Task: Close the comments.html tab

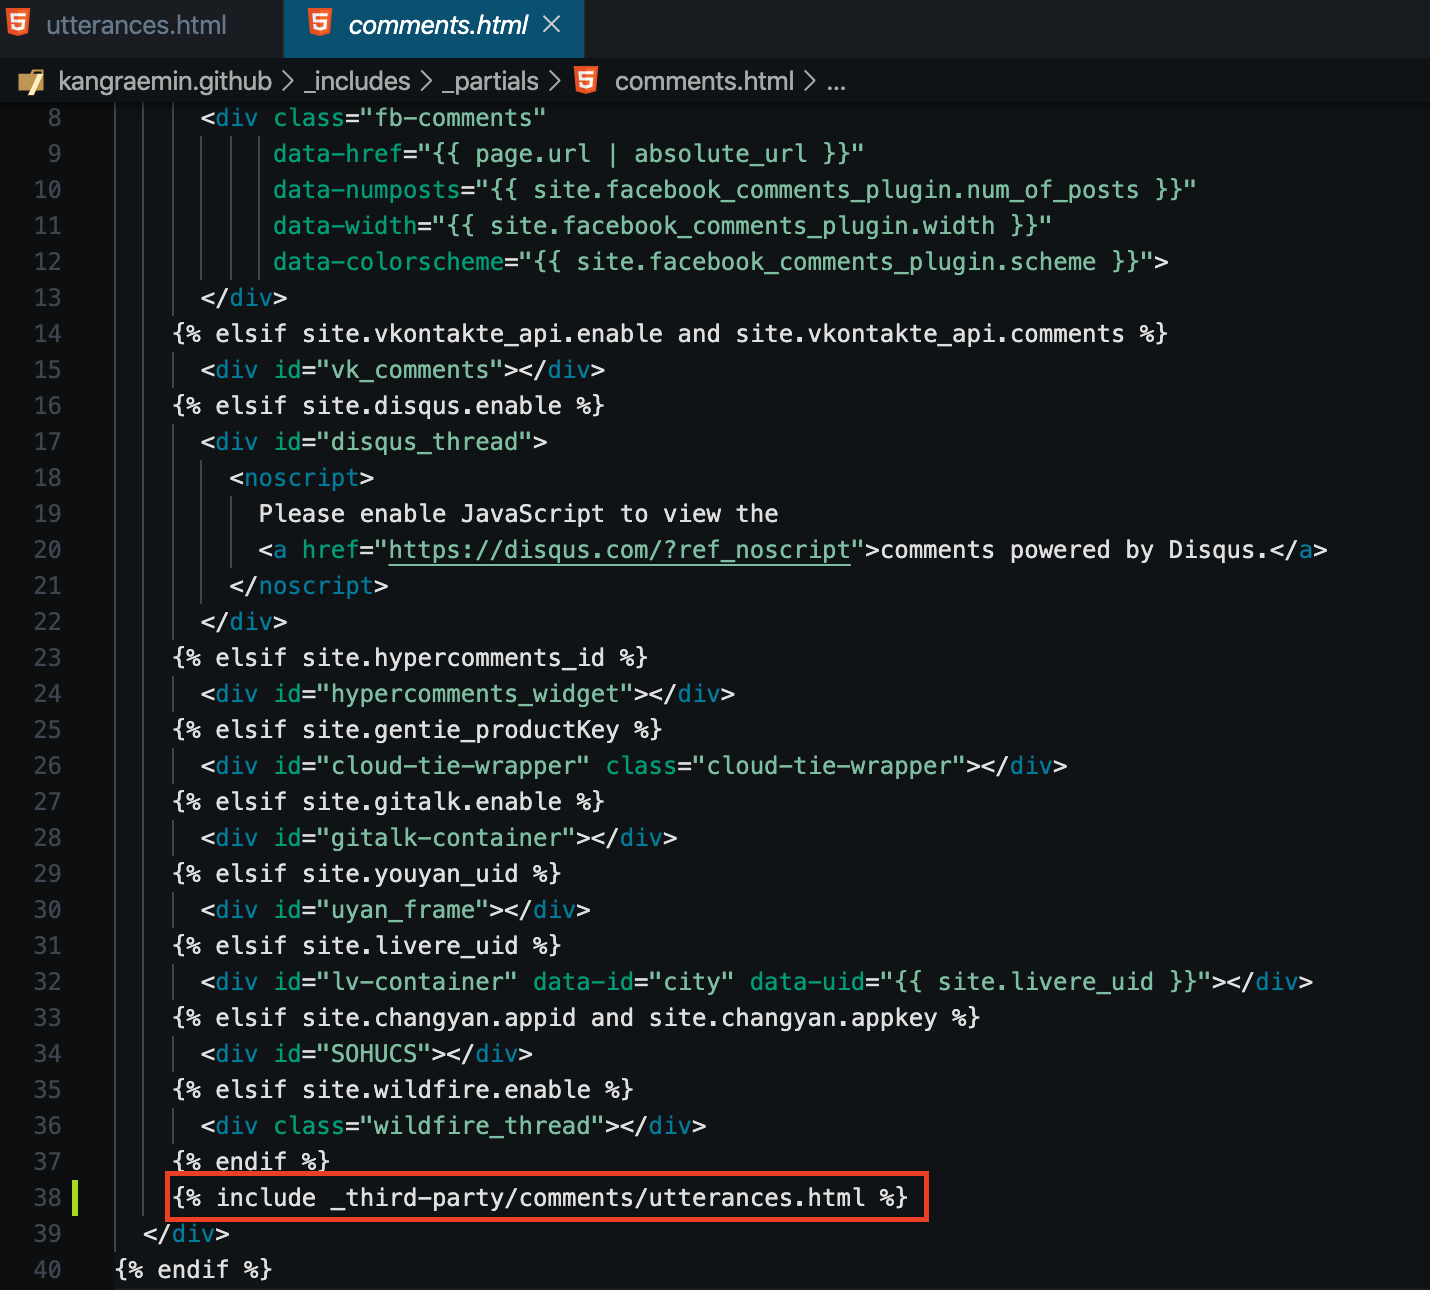Action: (551, 24)
